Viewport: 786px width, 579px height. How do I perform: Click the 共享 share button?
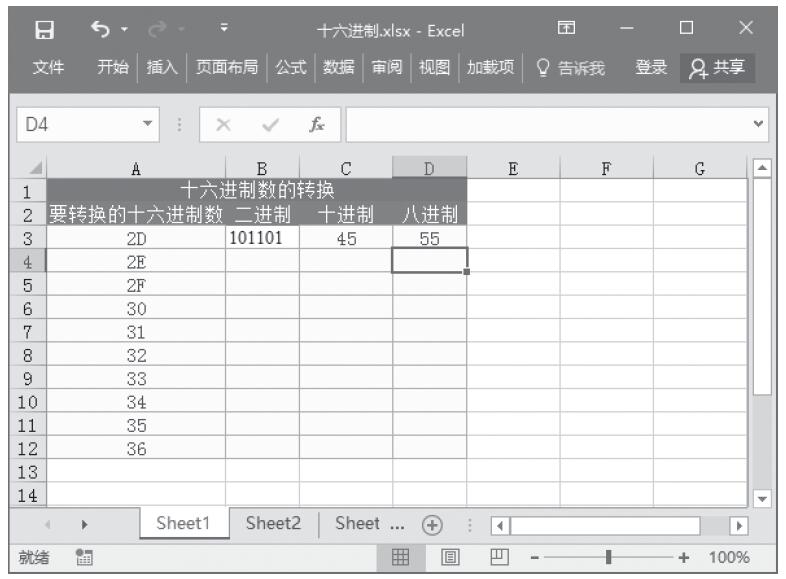click(x=718, y=67)
